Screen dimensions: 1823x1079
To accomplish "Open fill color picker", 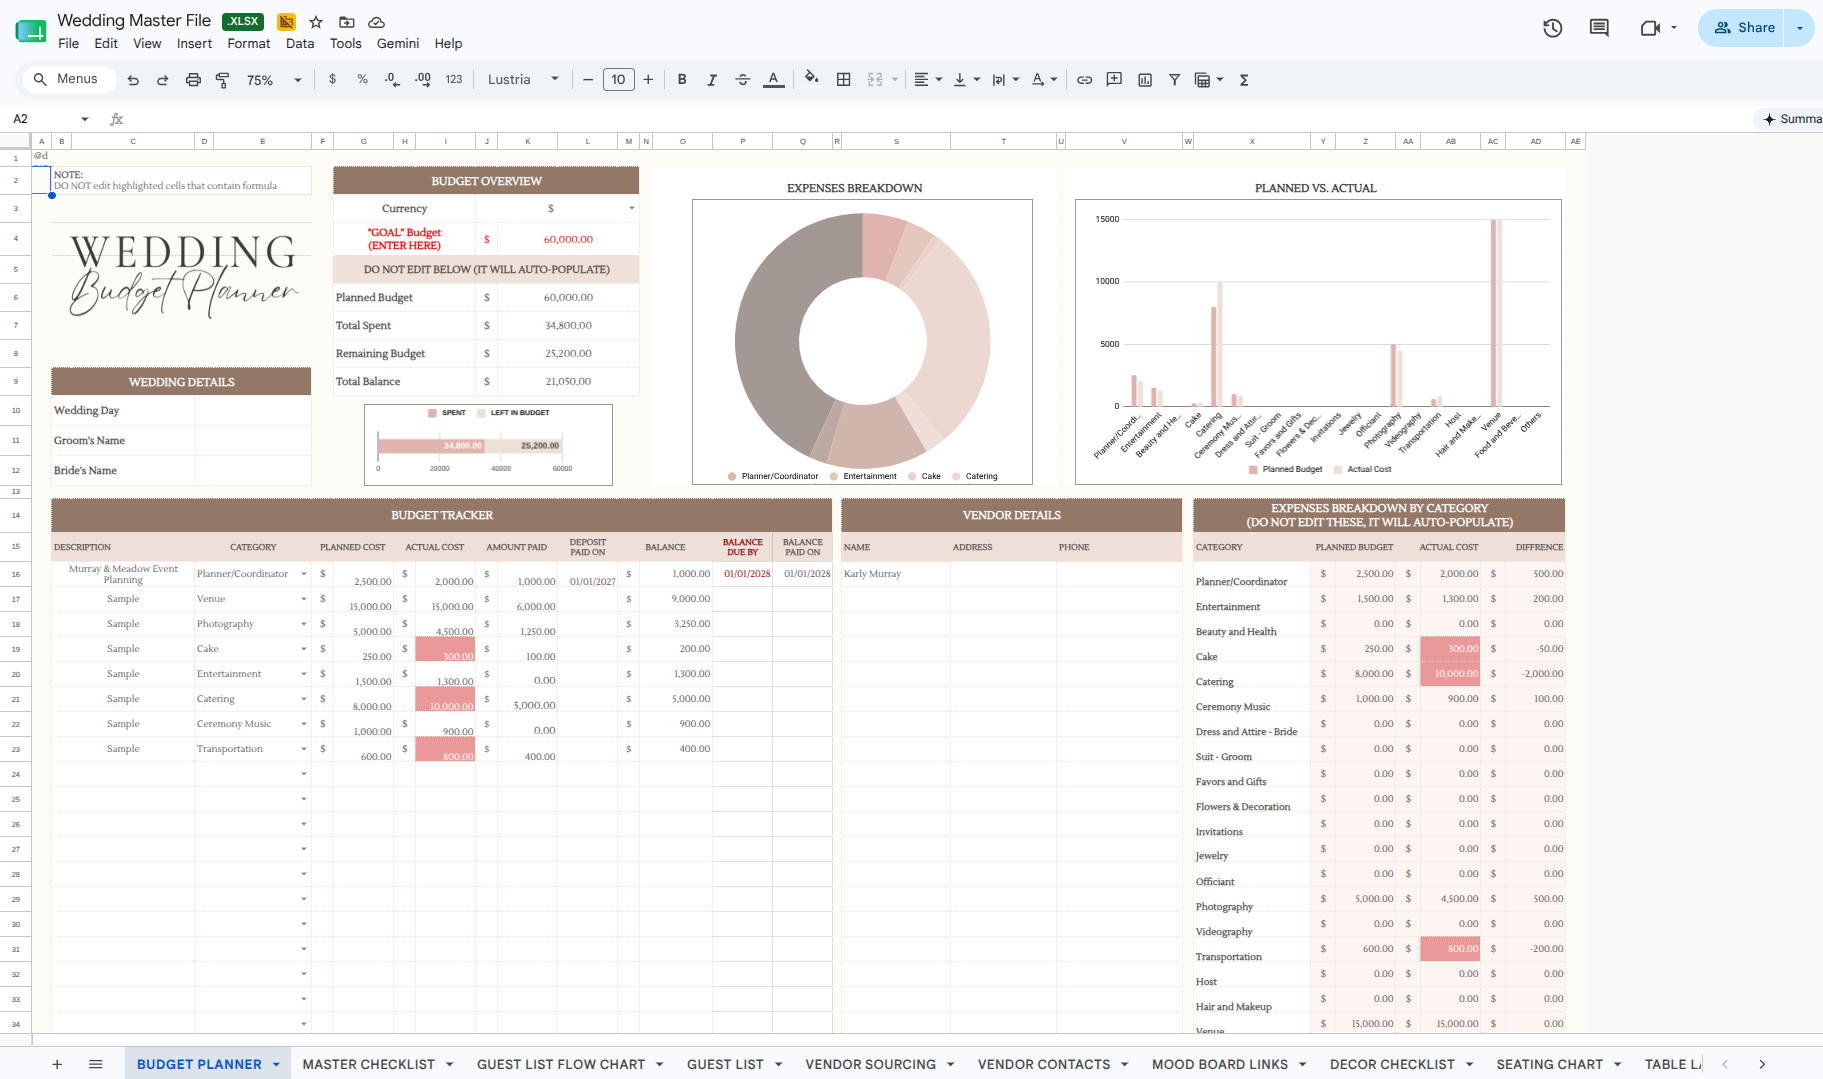I will pos(812,79).
